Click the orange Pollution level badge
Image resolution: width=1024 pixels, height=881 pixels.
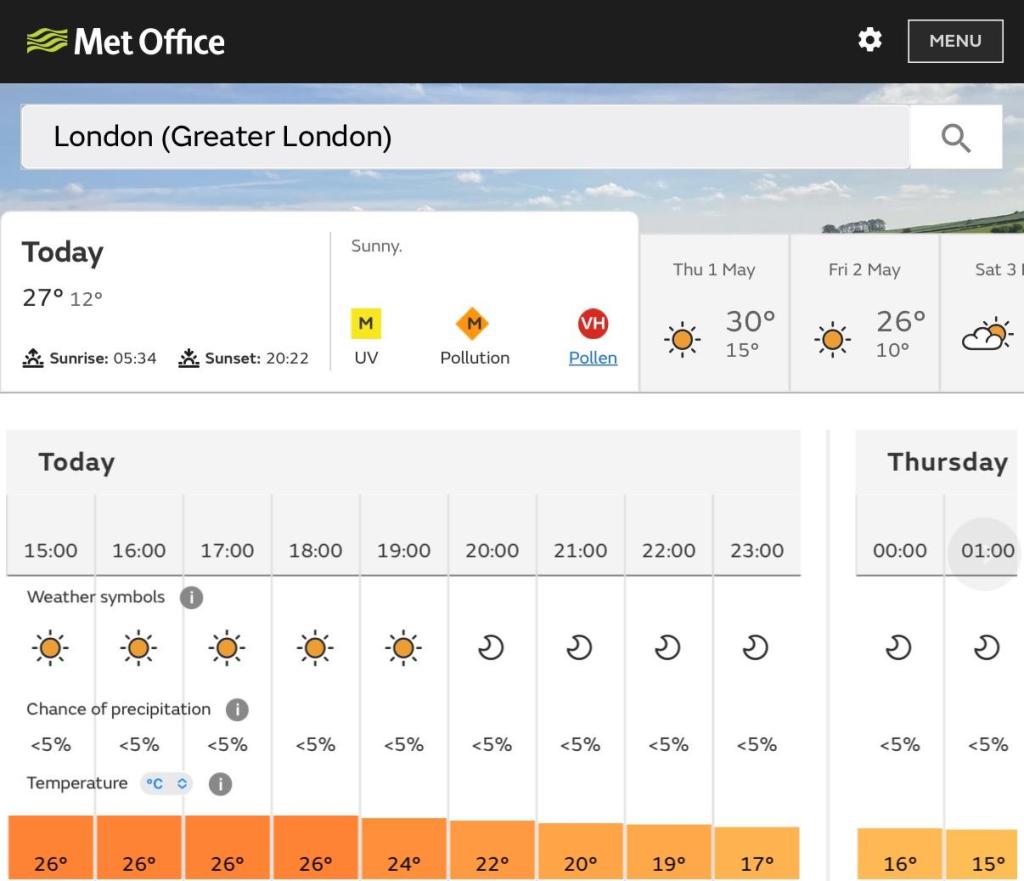click(x=474, y=324)
